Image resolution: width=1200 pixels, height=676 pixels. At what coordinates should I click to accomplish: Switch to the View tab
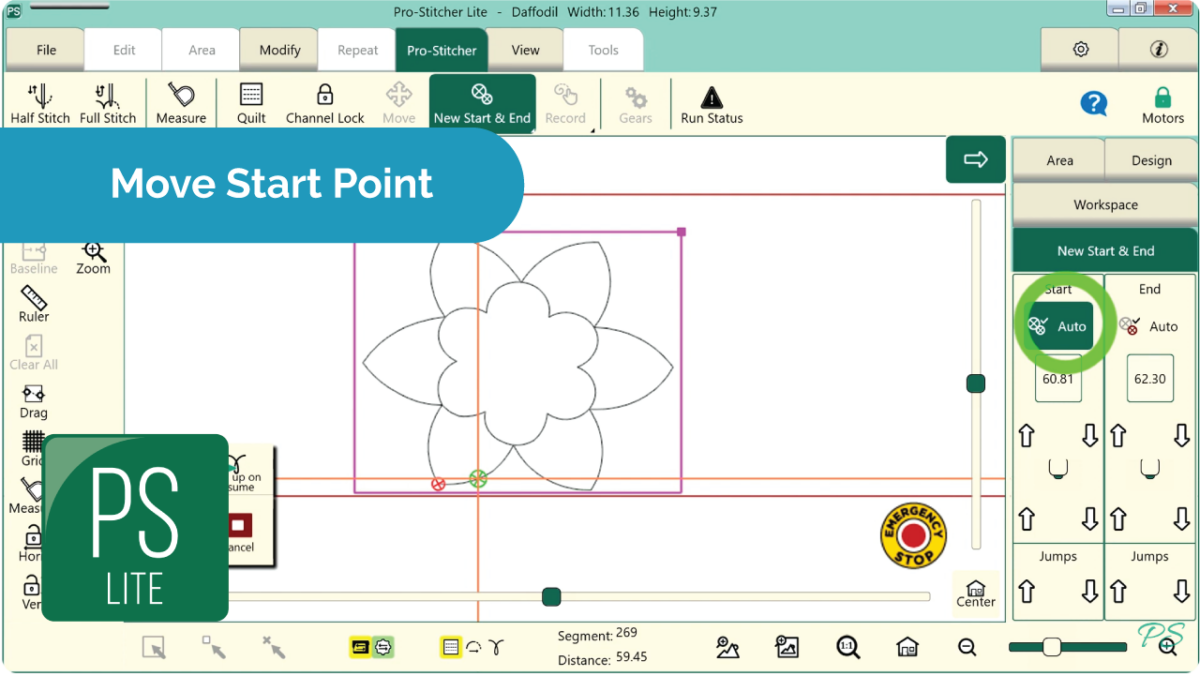(x=525, y=50)
